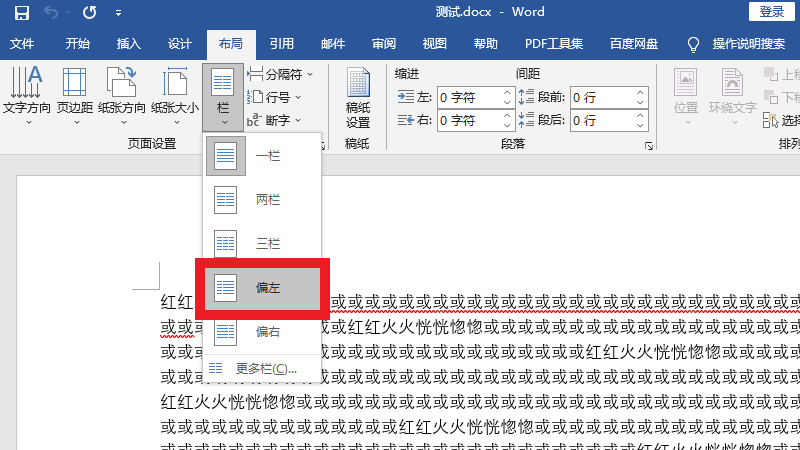Select the 一栏 one column option
The image size is (800, 450).
pyautogui.click(x=262, y=156)
